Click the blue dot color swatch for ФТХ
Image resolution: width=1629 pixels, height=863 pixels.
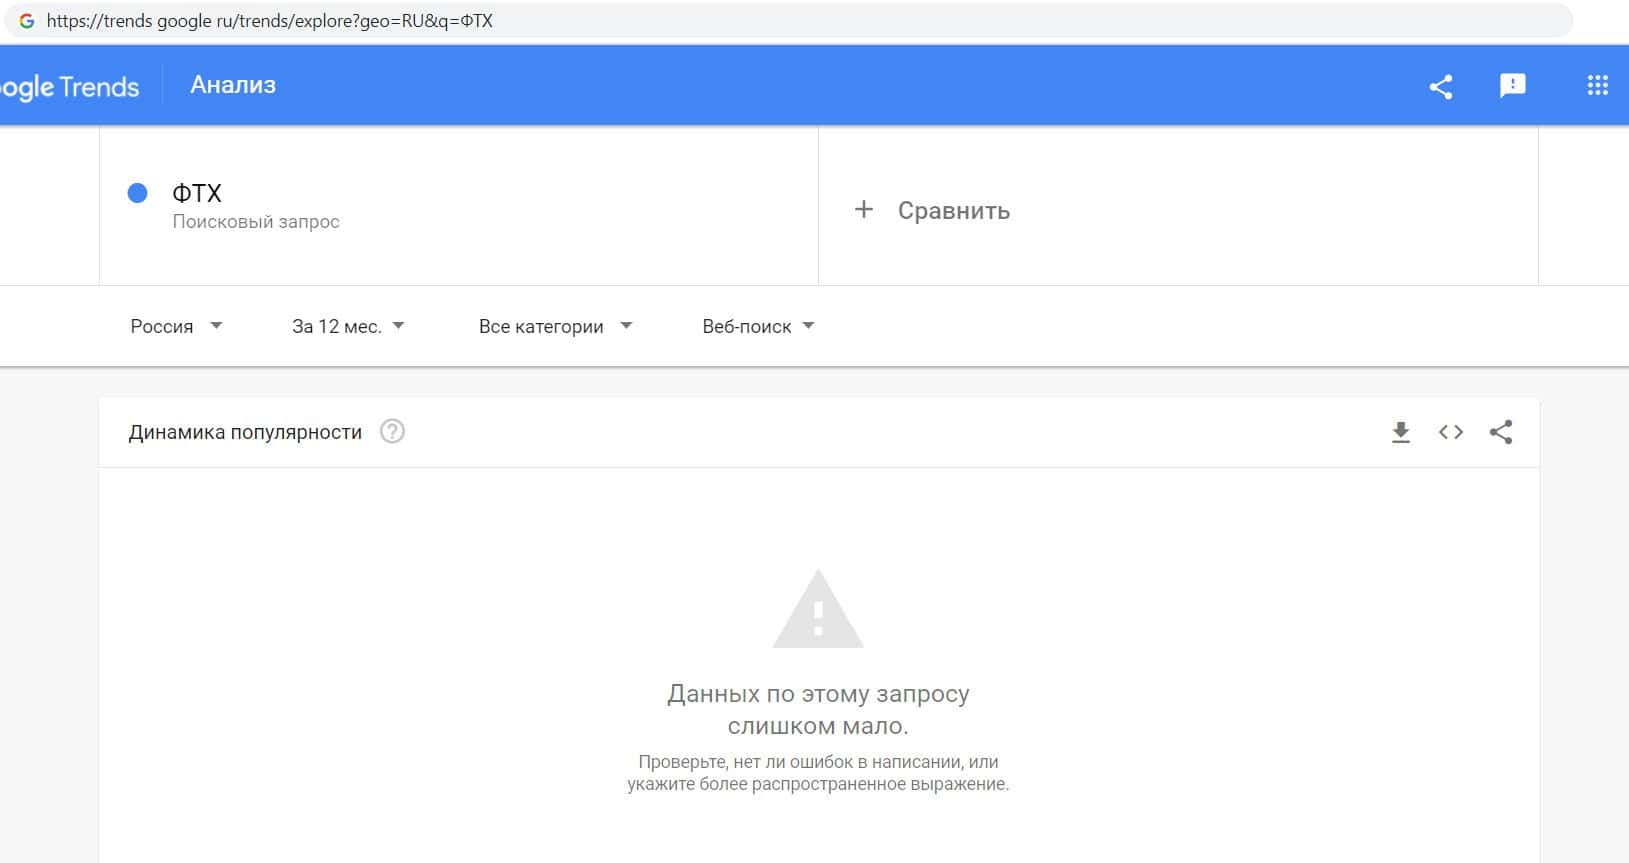(138, 193)
